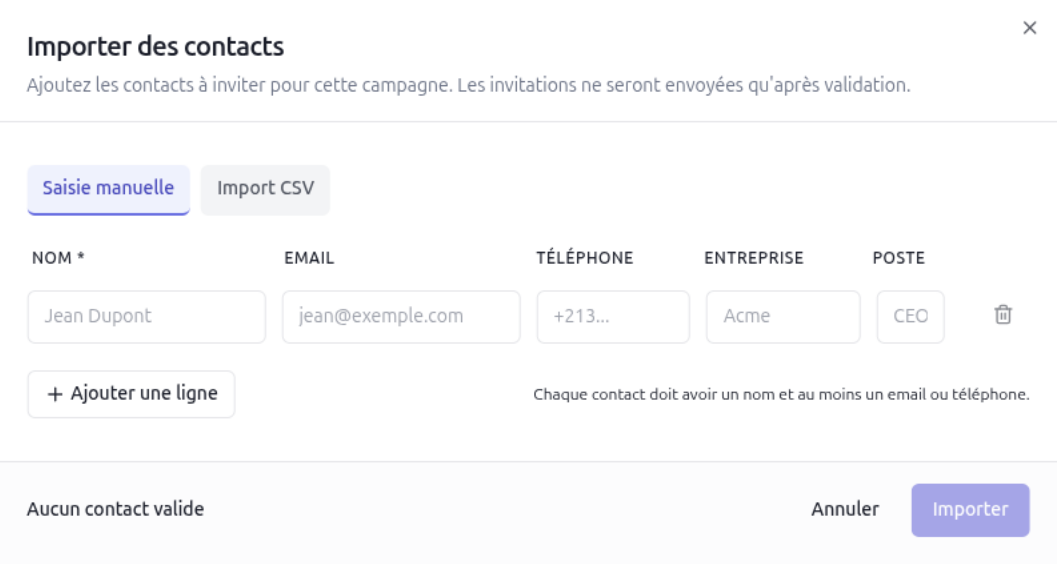Switch to the Saisie manuelle tab
Image resolution: width=1057 pixels, height=564 pixels.
tap(108, 188)
